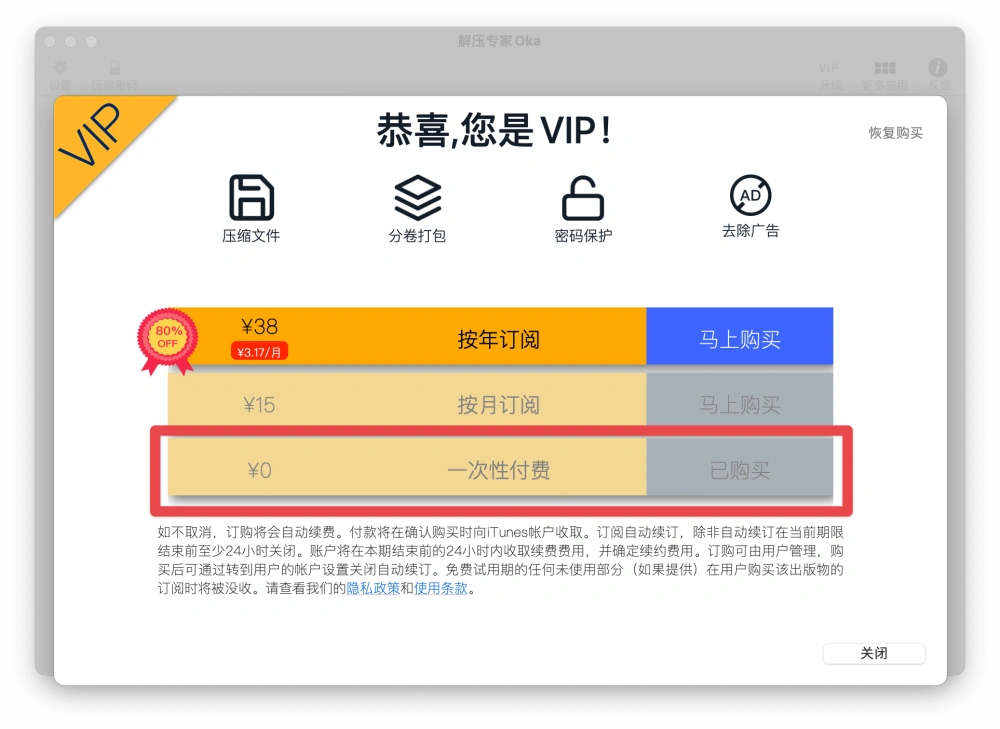
Task: Click VIP 升级 toolbar item
Action: tap(829, 75)
